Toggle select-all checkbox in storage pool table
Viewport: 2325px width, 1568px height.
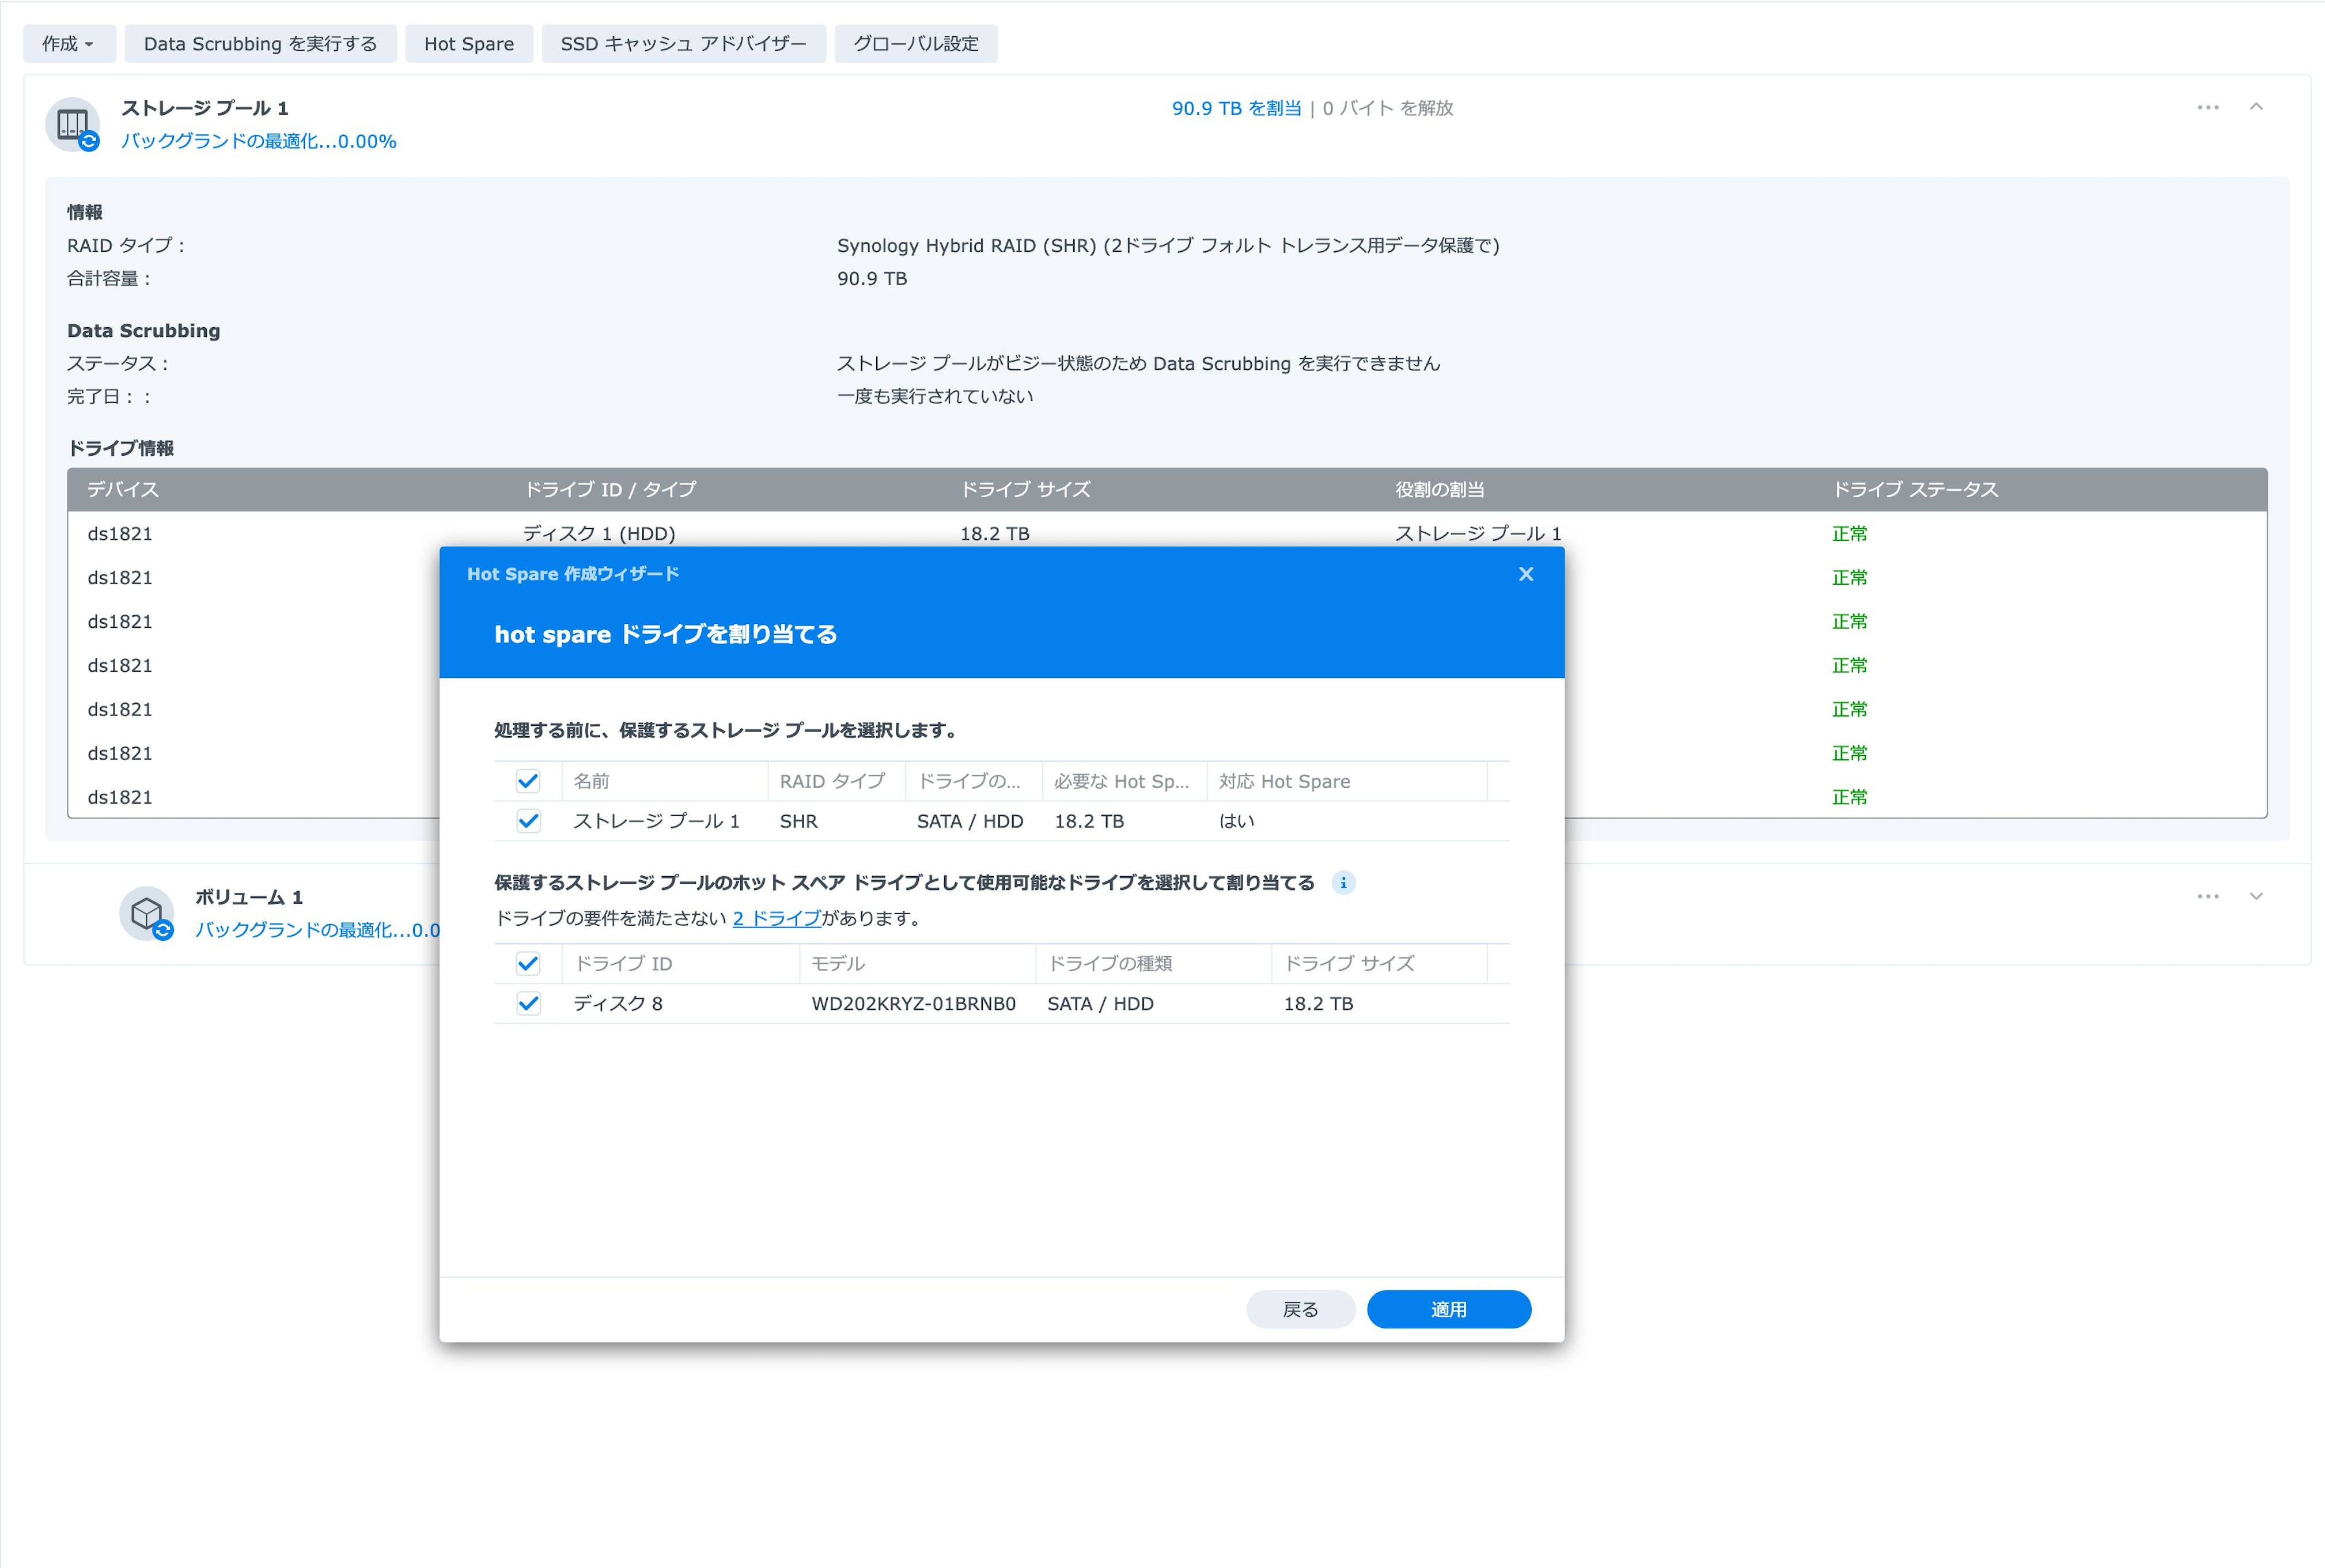pos(528,781)
